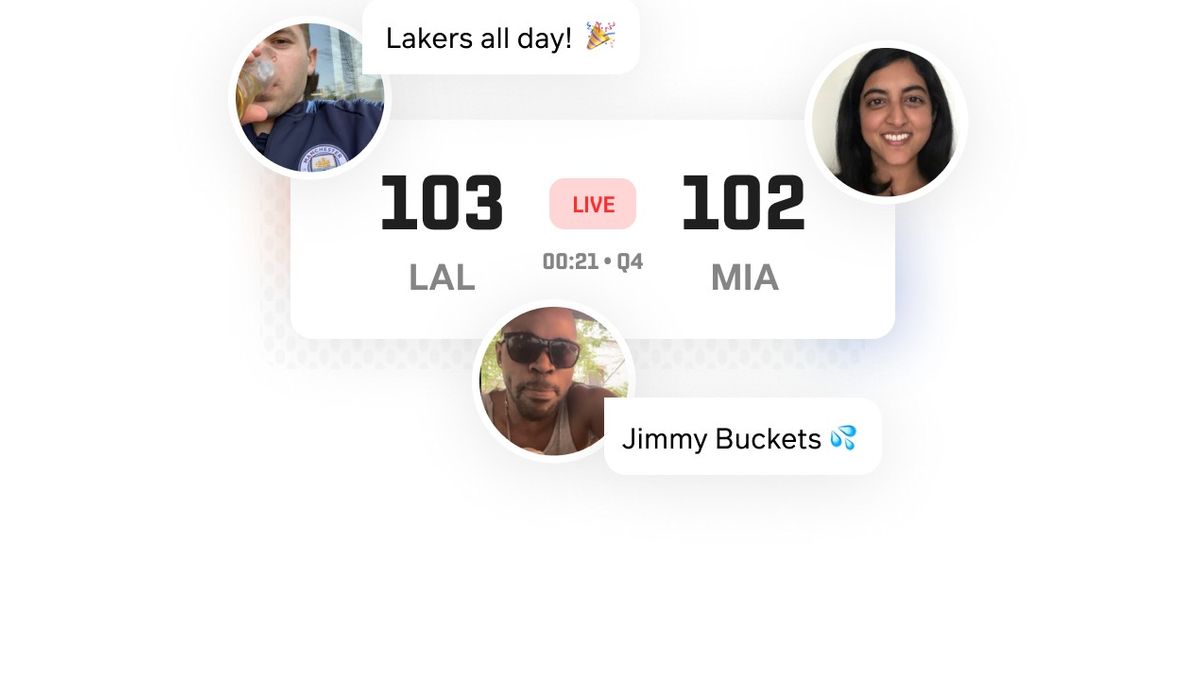1200x675 pixels.
Task: Open the drinking man's avatar
Action: click(x=310, y=97)
